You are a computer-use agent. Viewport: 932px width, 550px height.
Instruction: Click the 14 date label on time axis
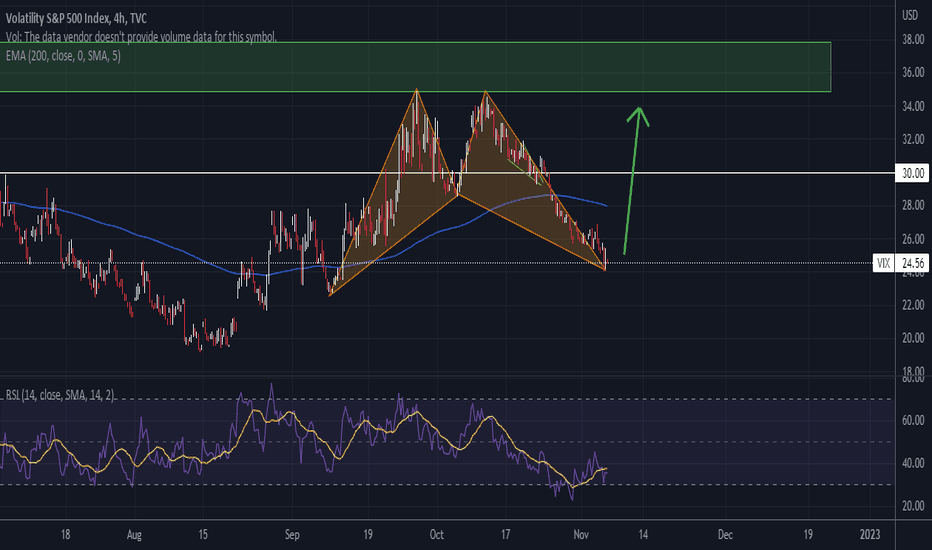click(x=643, y=535)
